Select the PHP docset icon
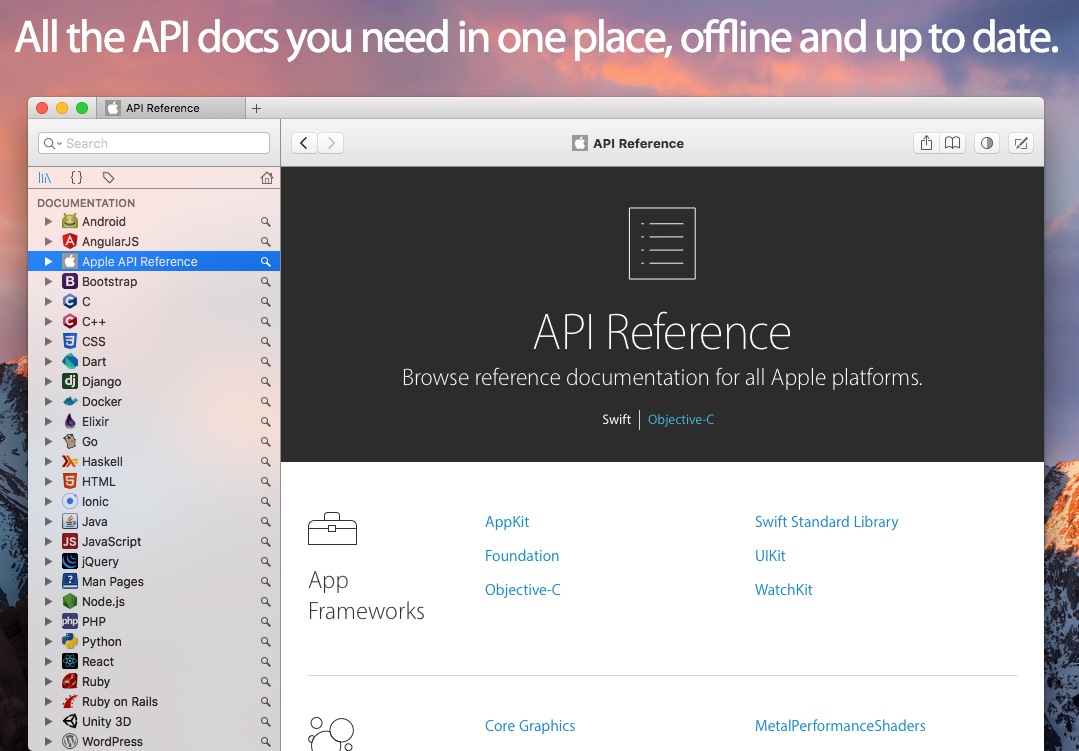Viewport: 1079px width, 751px height. (70, 622)
